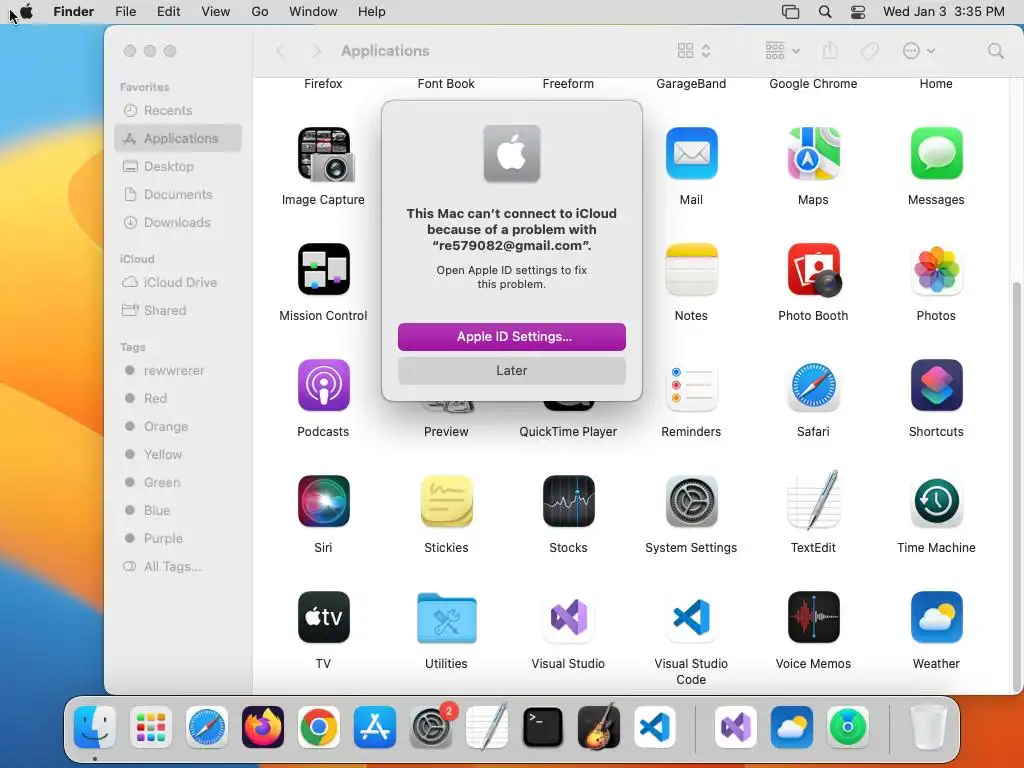1024x768 pixels.
Task: Open App Store from the Dock
Action: pos(375,727)
